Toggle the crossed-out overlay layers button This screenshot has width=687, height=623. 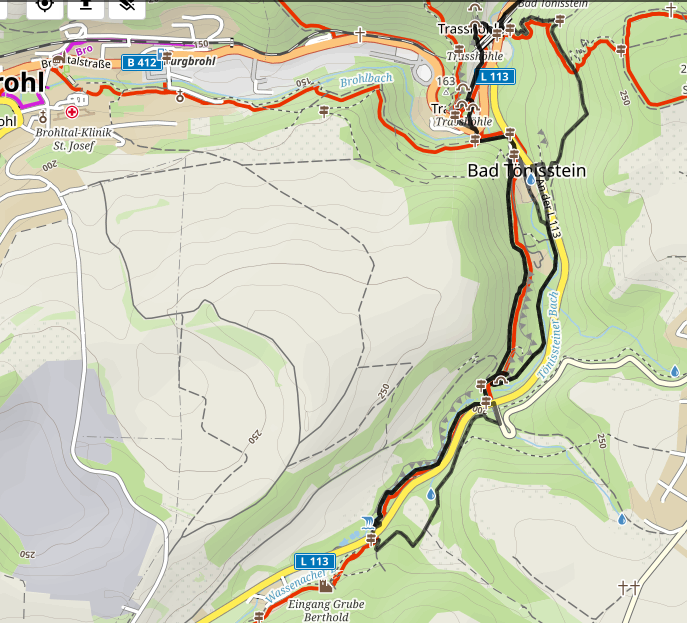pyautogui.click(x=127, y=5)
